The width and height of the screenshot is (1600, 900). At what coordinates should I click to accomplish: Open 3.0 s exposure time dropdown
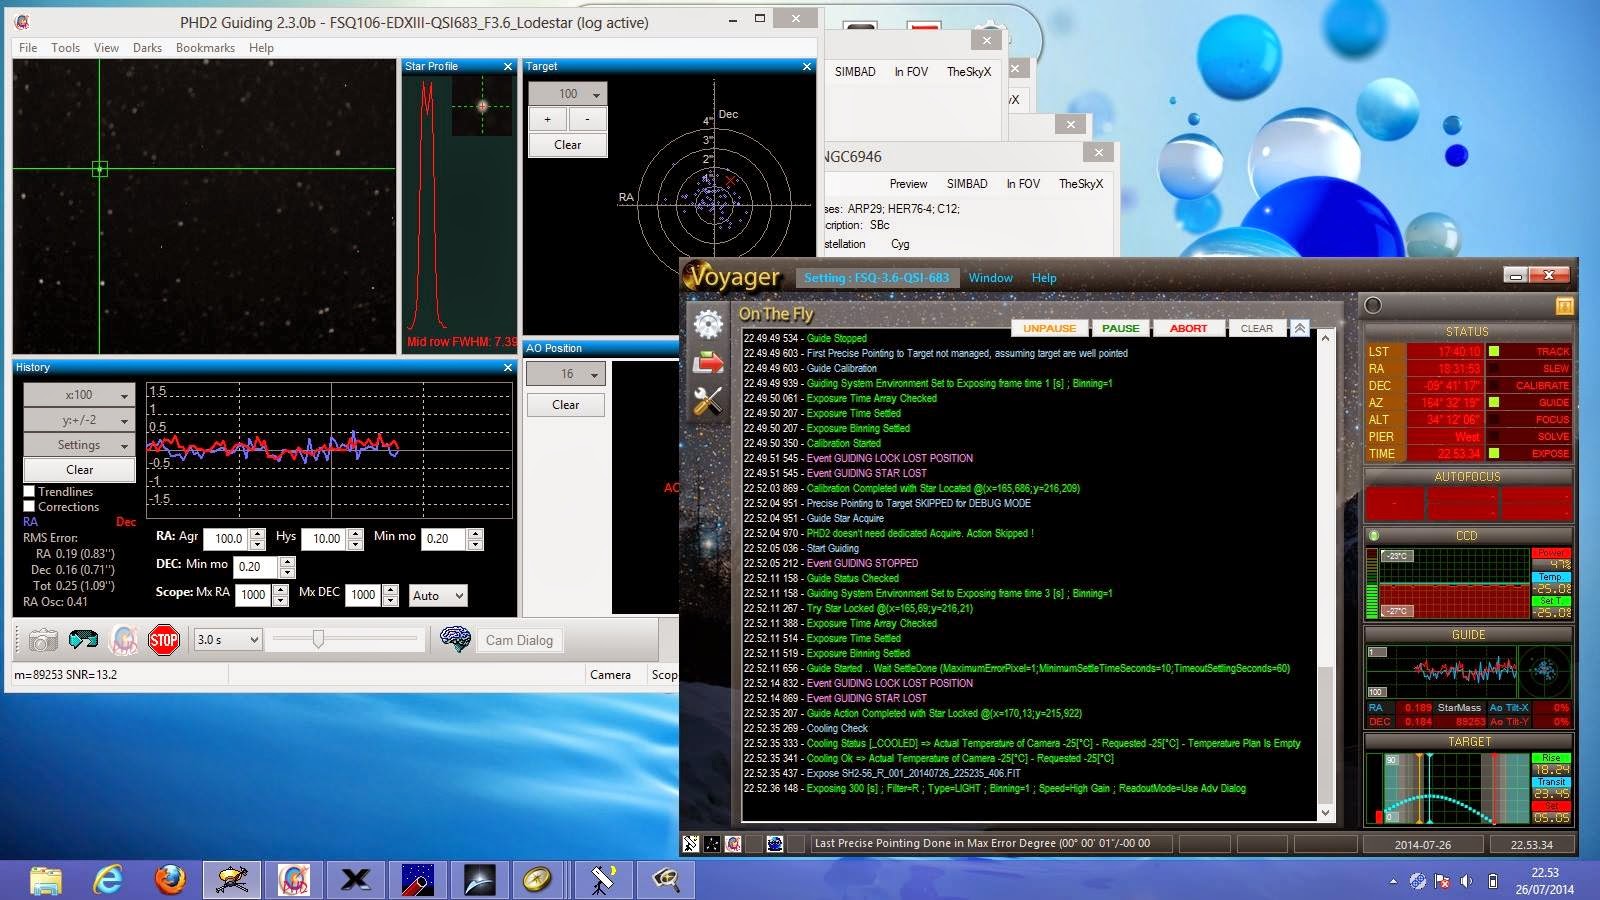pyautogui.click(x=228, y=640)
